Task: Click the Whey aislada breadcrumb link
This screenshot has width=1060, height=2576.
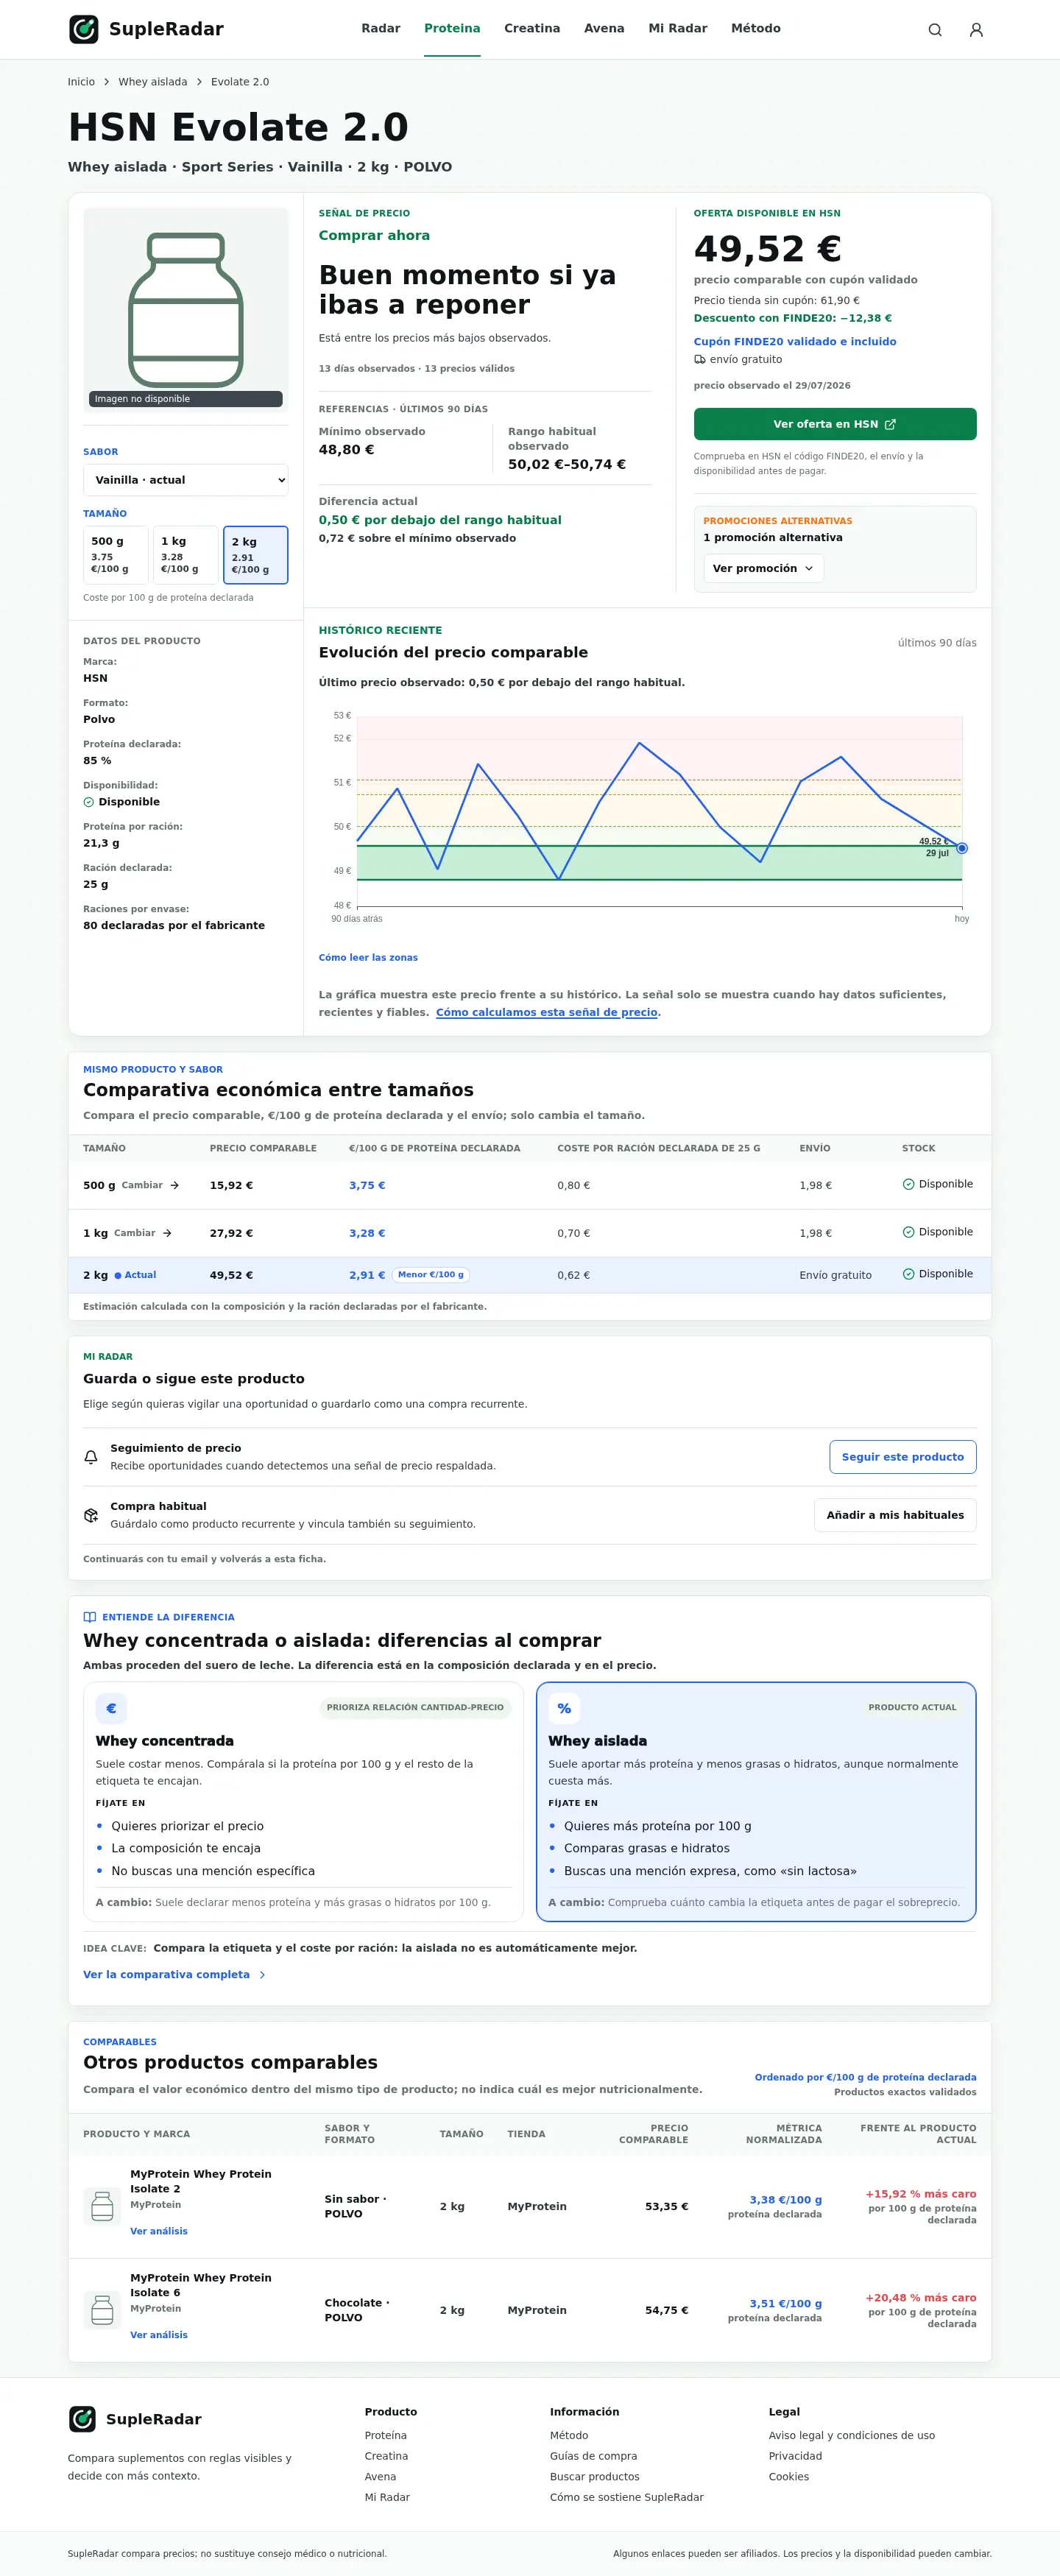Action: pyautogui.click(x=153, y=82)
